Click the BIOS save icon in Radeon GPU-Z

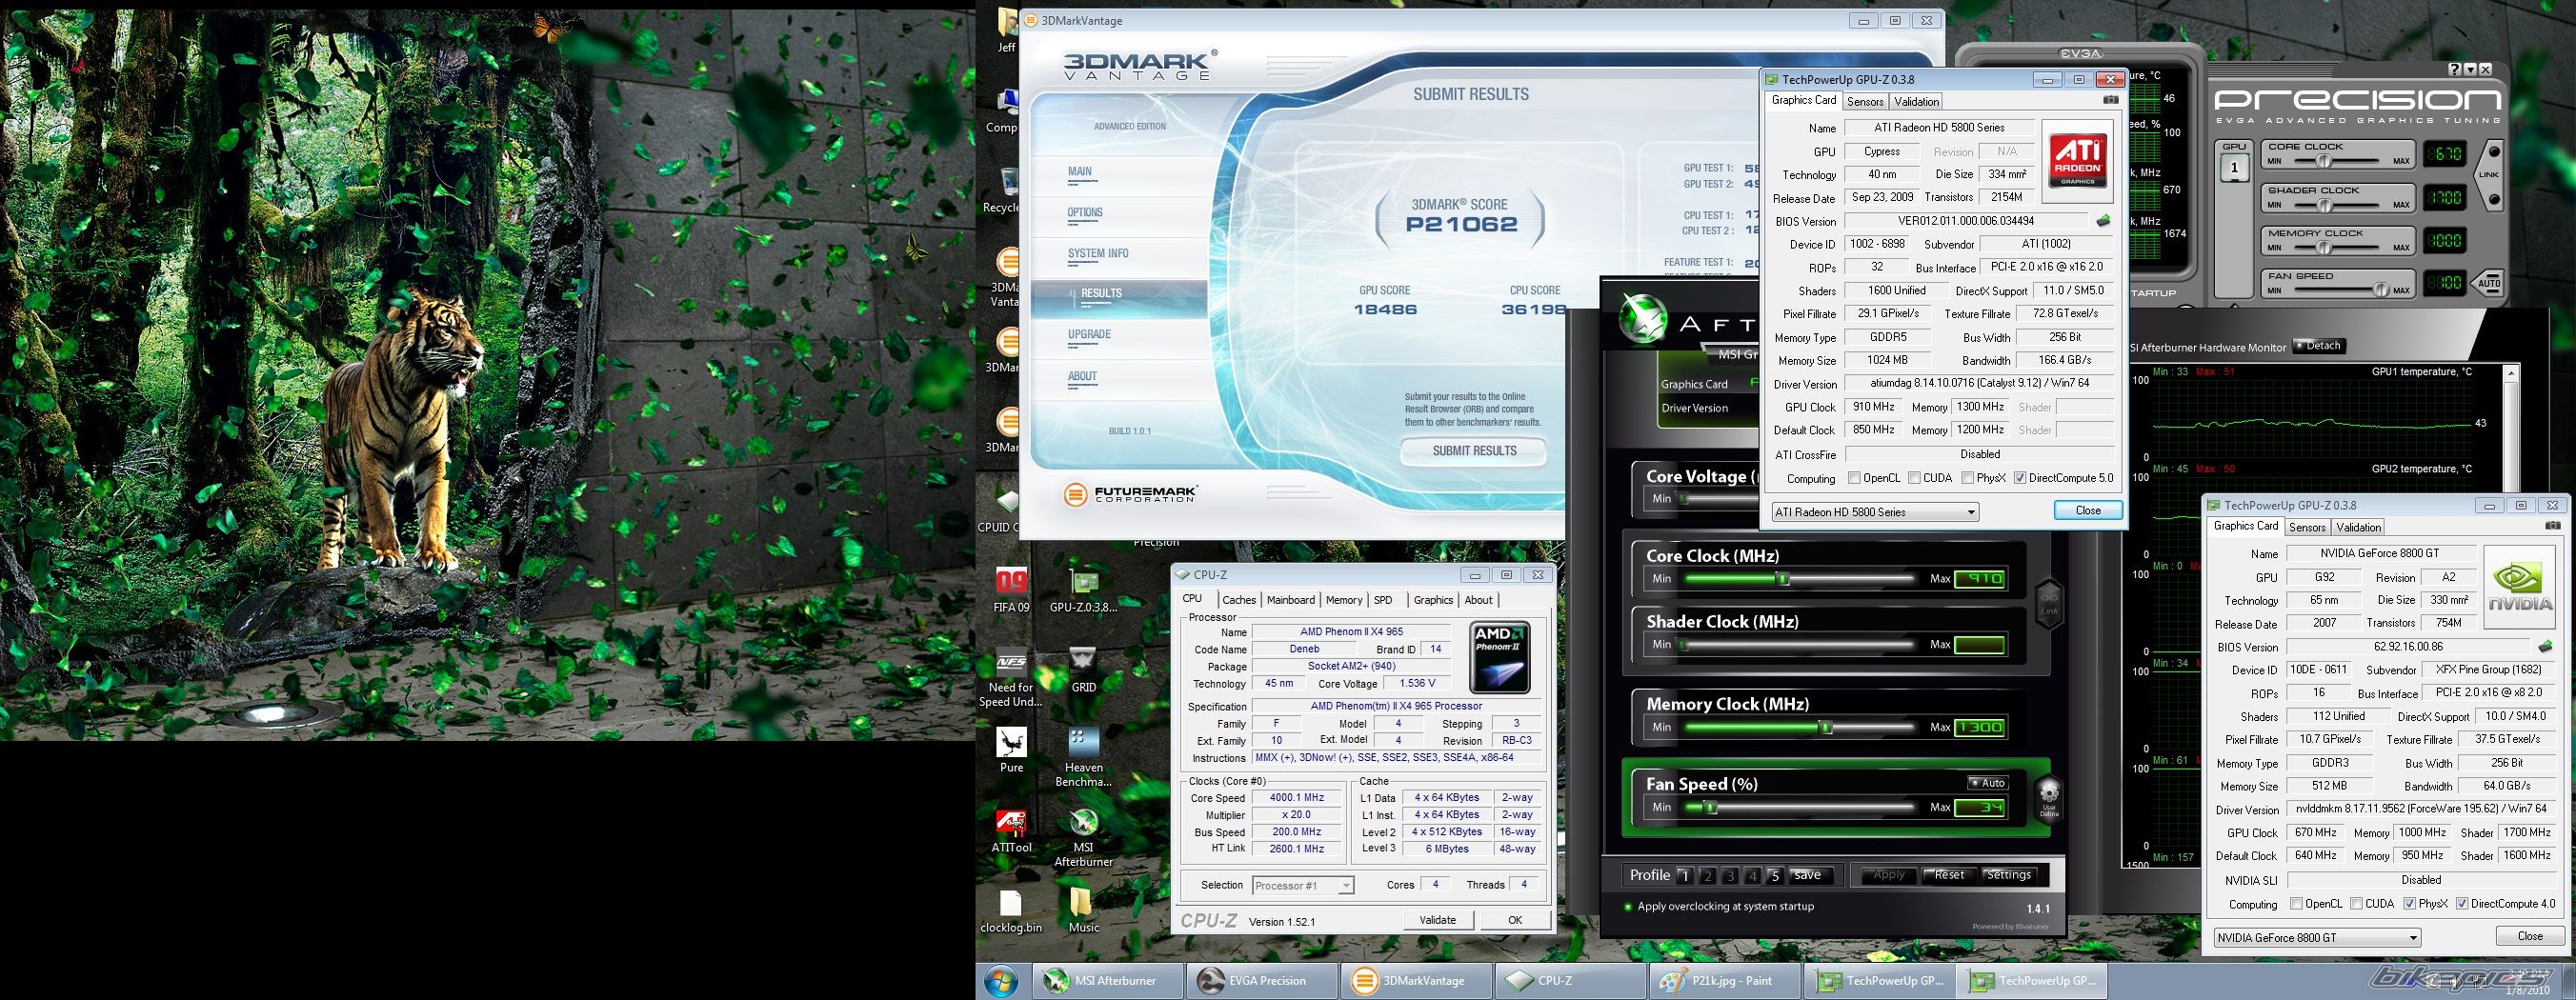tap(2103, 221)
